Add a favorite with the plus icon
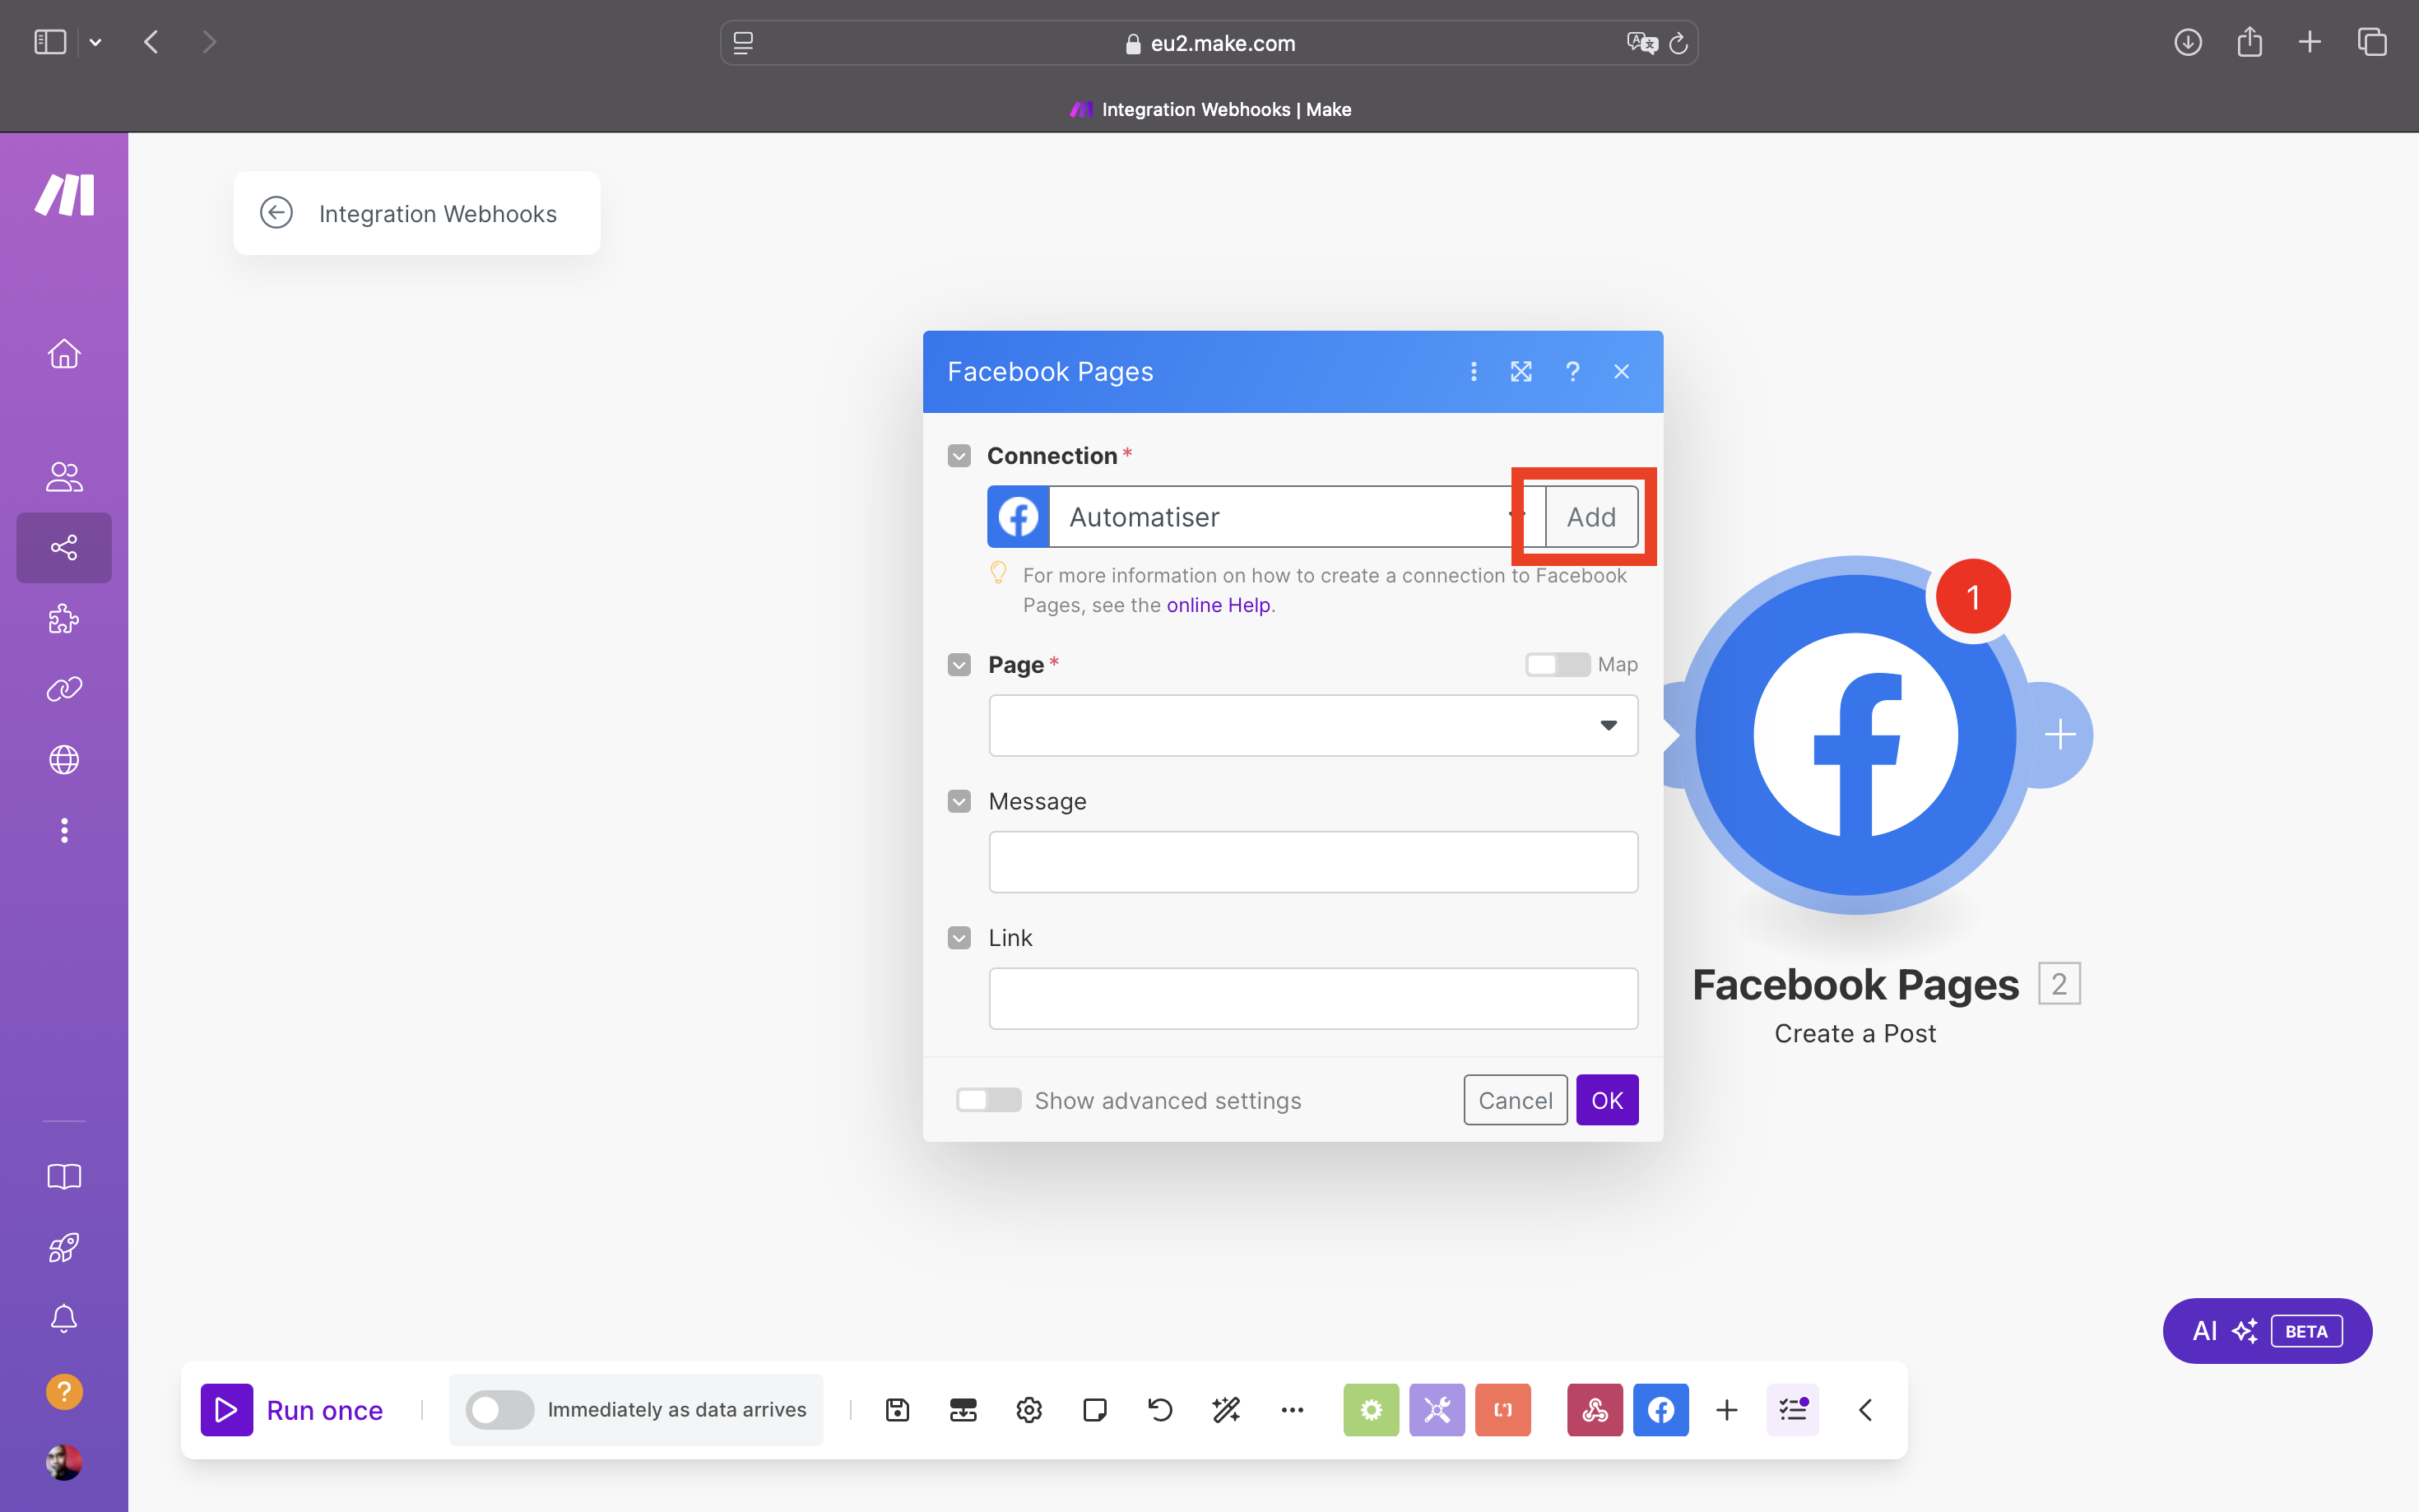The height and width of the screenshot is (1512, 2419). point(1727,1410)
